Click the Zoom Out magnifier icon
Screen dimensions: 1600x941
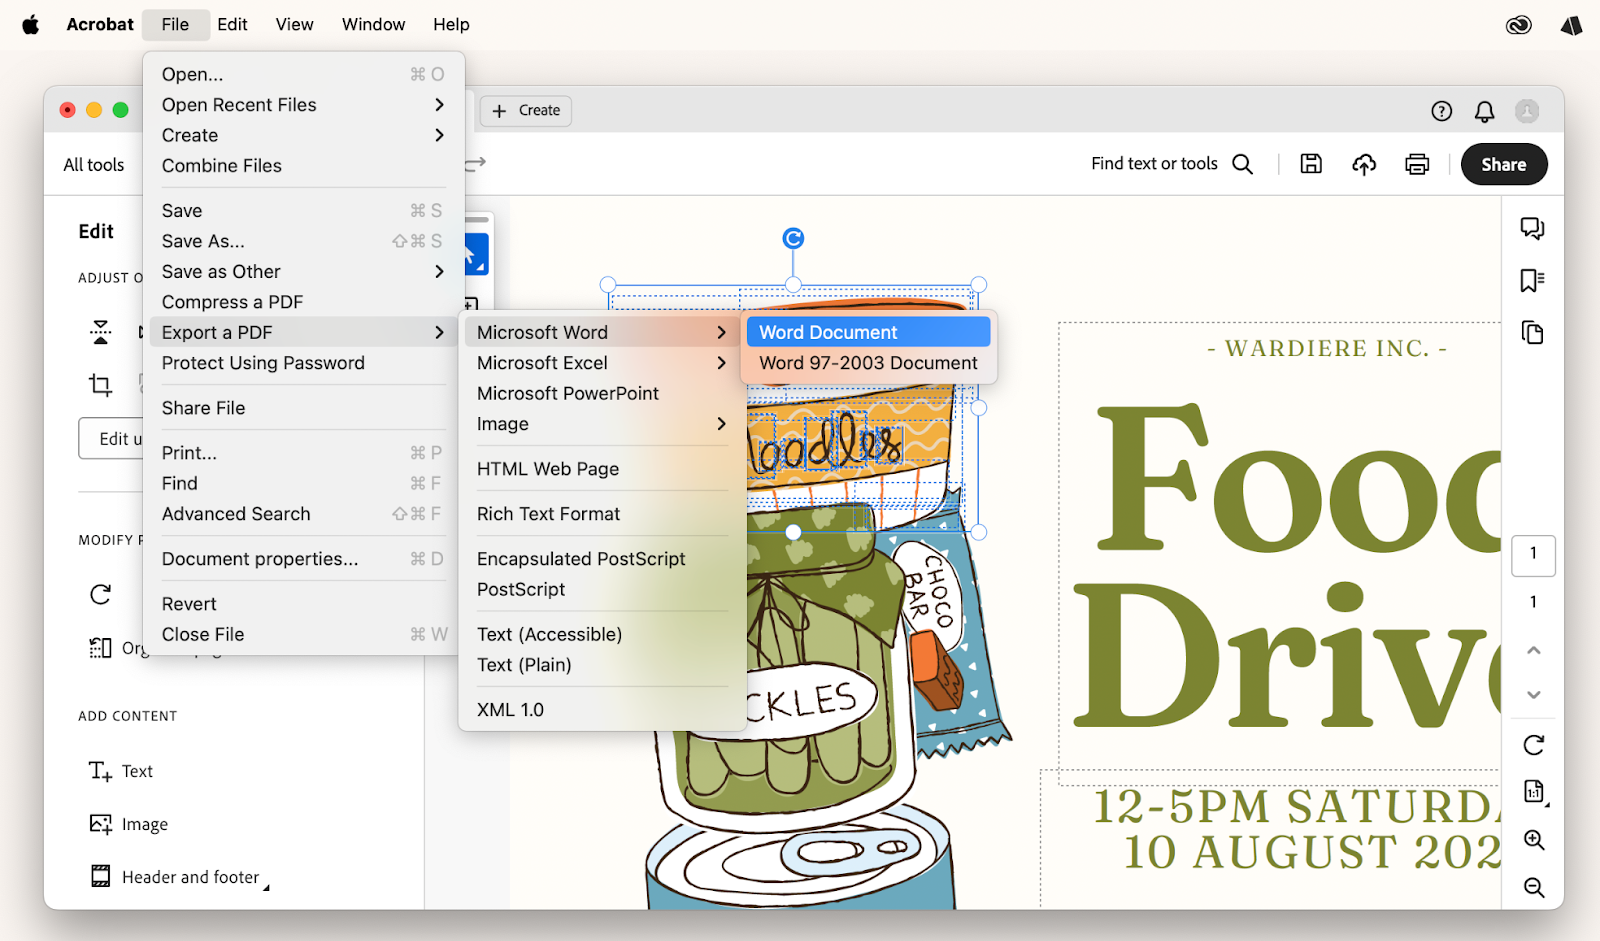[1533, 888]
